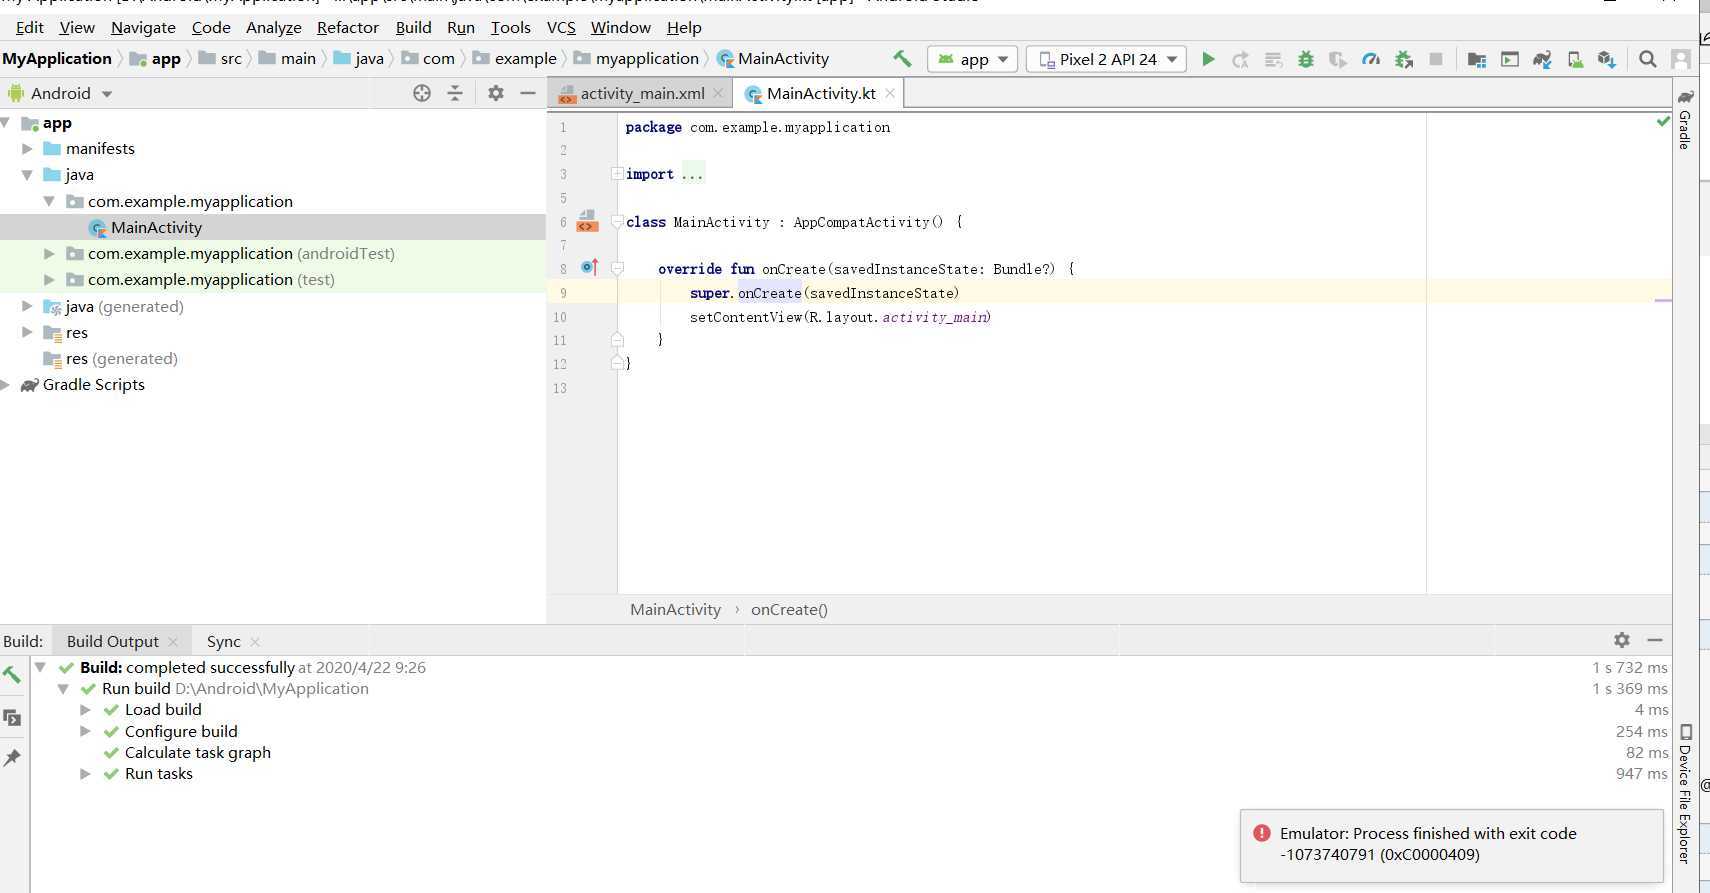Run the app with the green play button

click(1208, 59)
